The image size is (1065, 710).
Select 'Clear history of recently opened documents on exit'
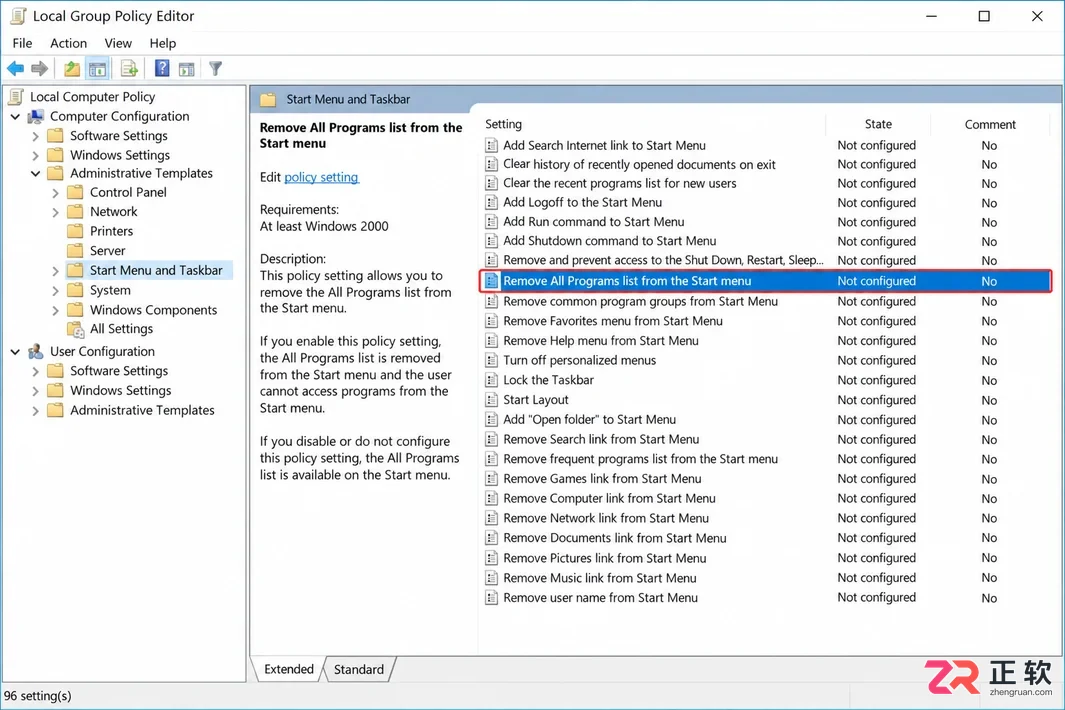pos(639,164)
